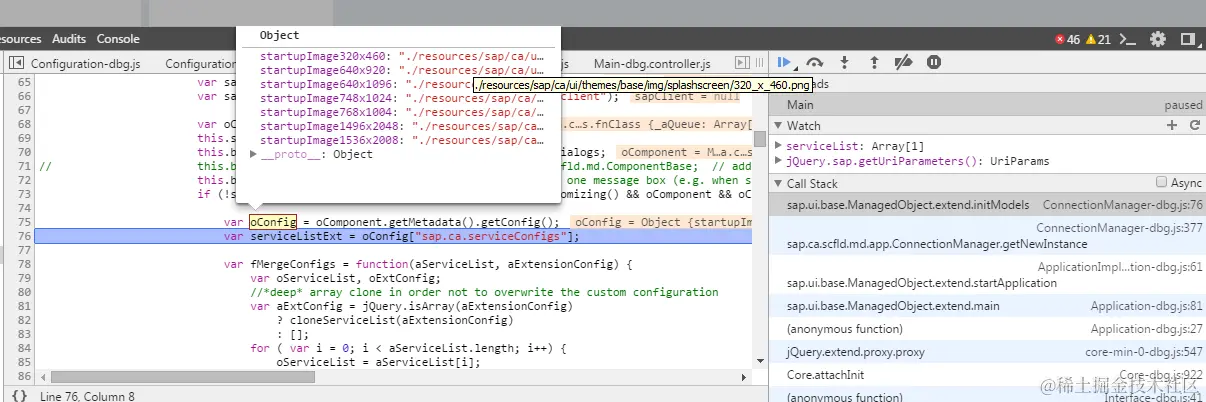Switch to Main-dbg.controller.js file tab
Viewport: 1206px width, 402px height.
[651, 64]
